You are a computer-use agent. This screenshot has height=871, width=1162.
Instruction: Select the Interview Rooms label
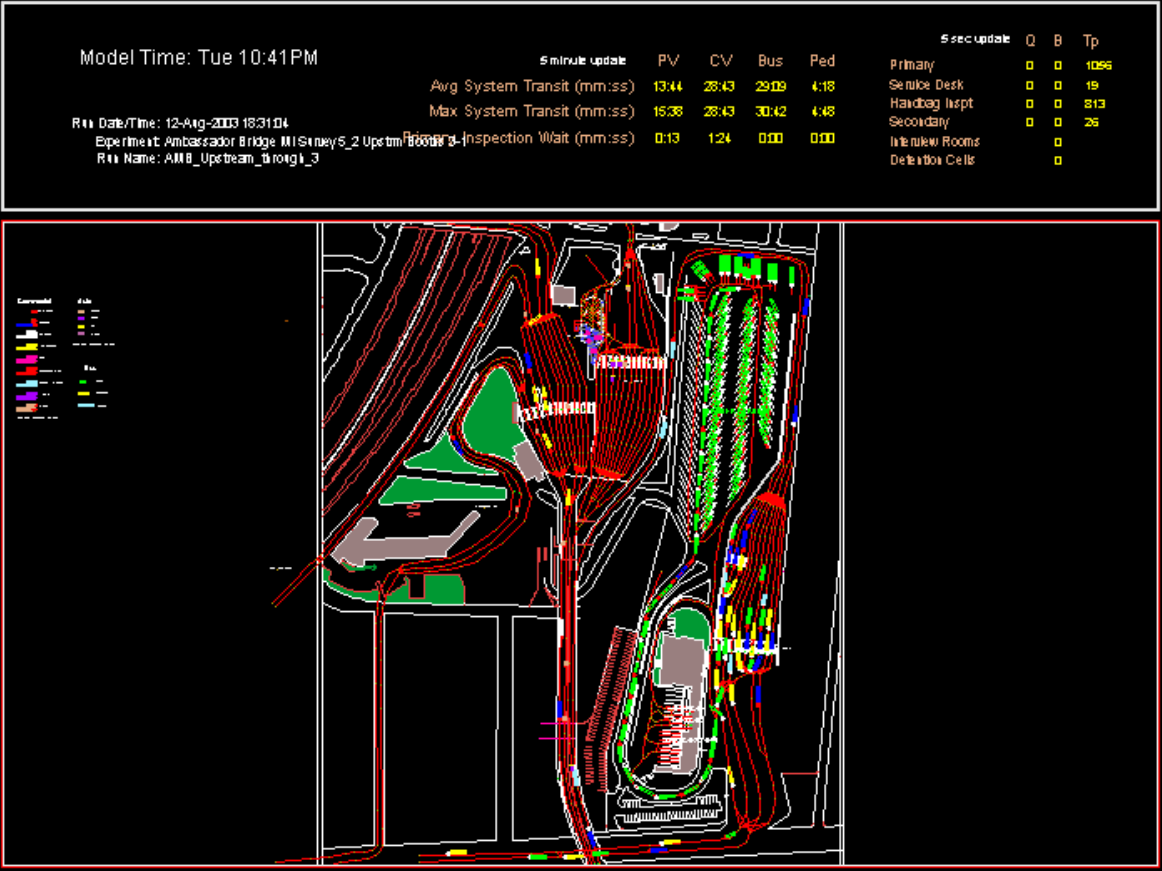(x=934, y=141)
